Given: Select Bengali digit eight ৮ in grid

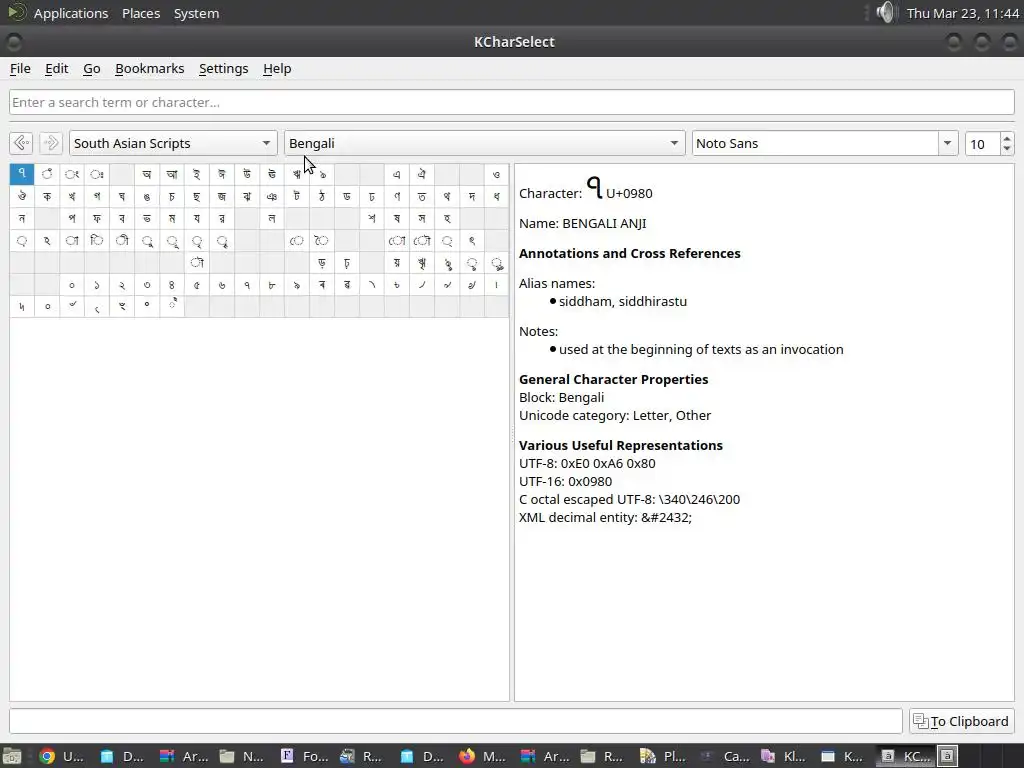Looking at the screenshot, I should 272,285.
